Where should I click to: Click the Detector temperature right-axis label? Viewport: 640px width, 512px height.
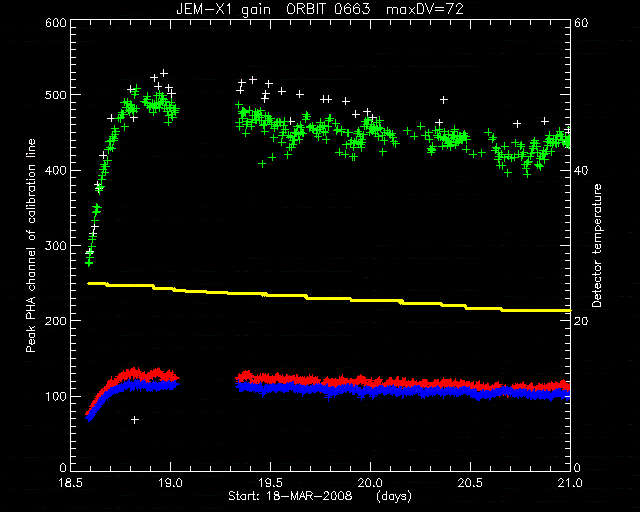(x=597, y=245)
